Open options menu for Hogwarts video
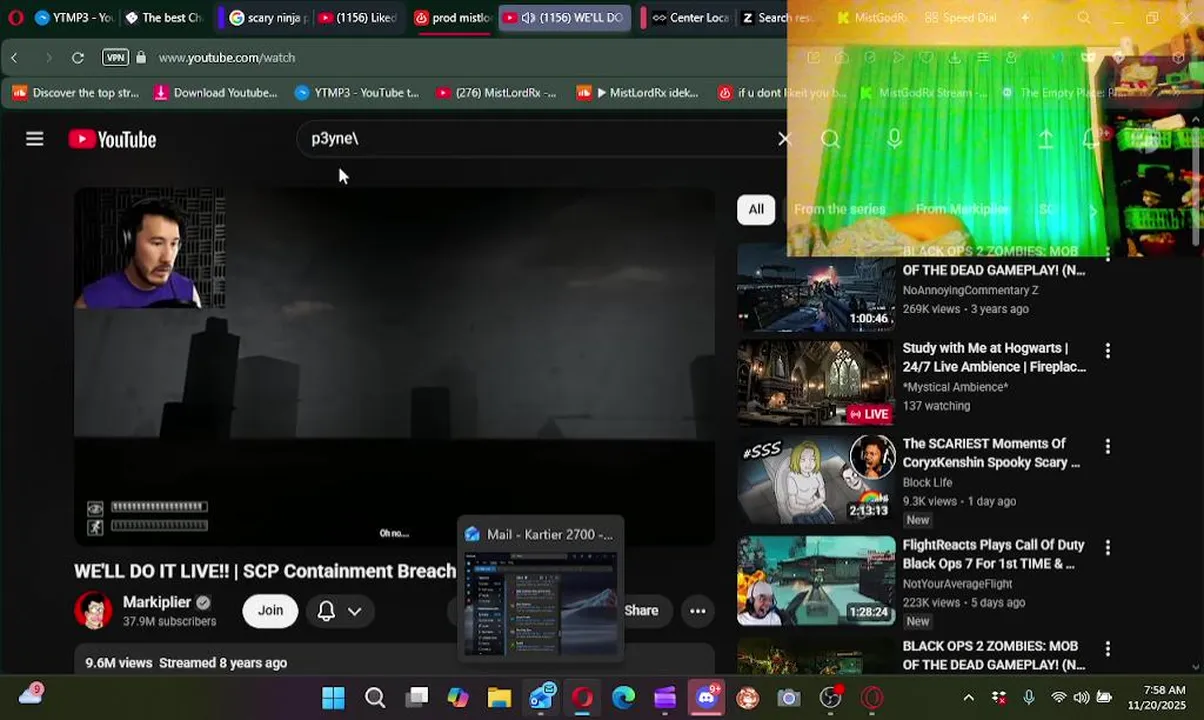Image resolution: width=1204 pixels, height=720 pixels. [1107, 351]
